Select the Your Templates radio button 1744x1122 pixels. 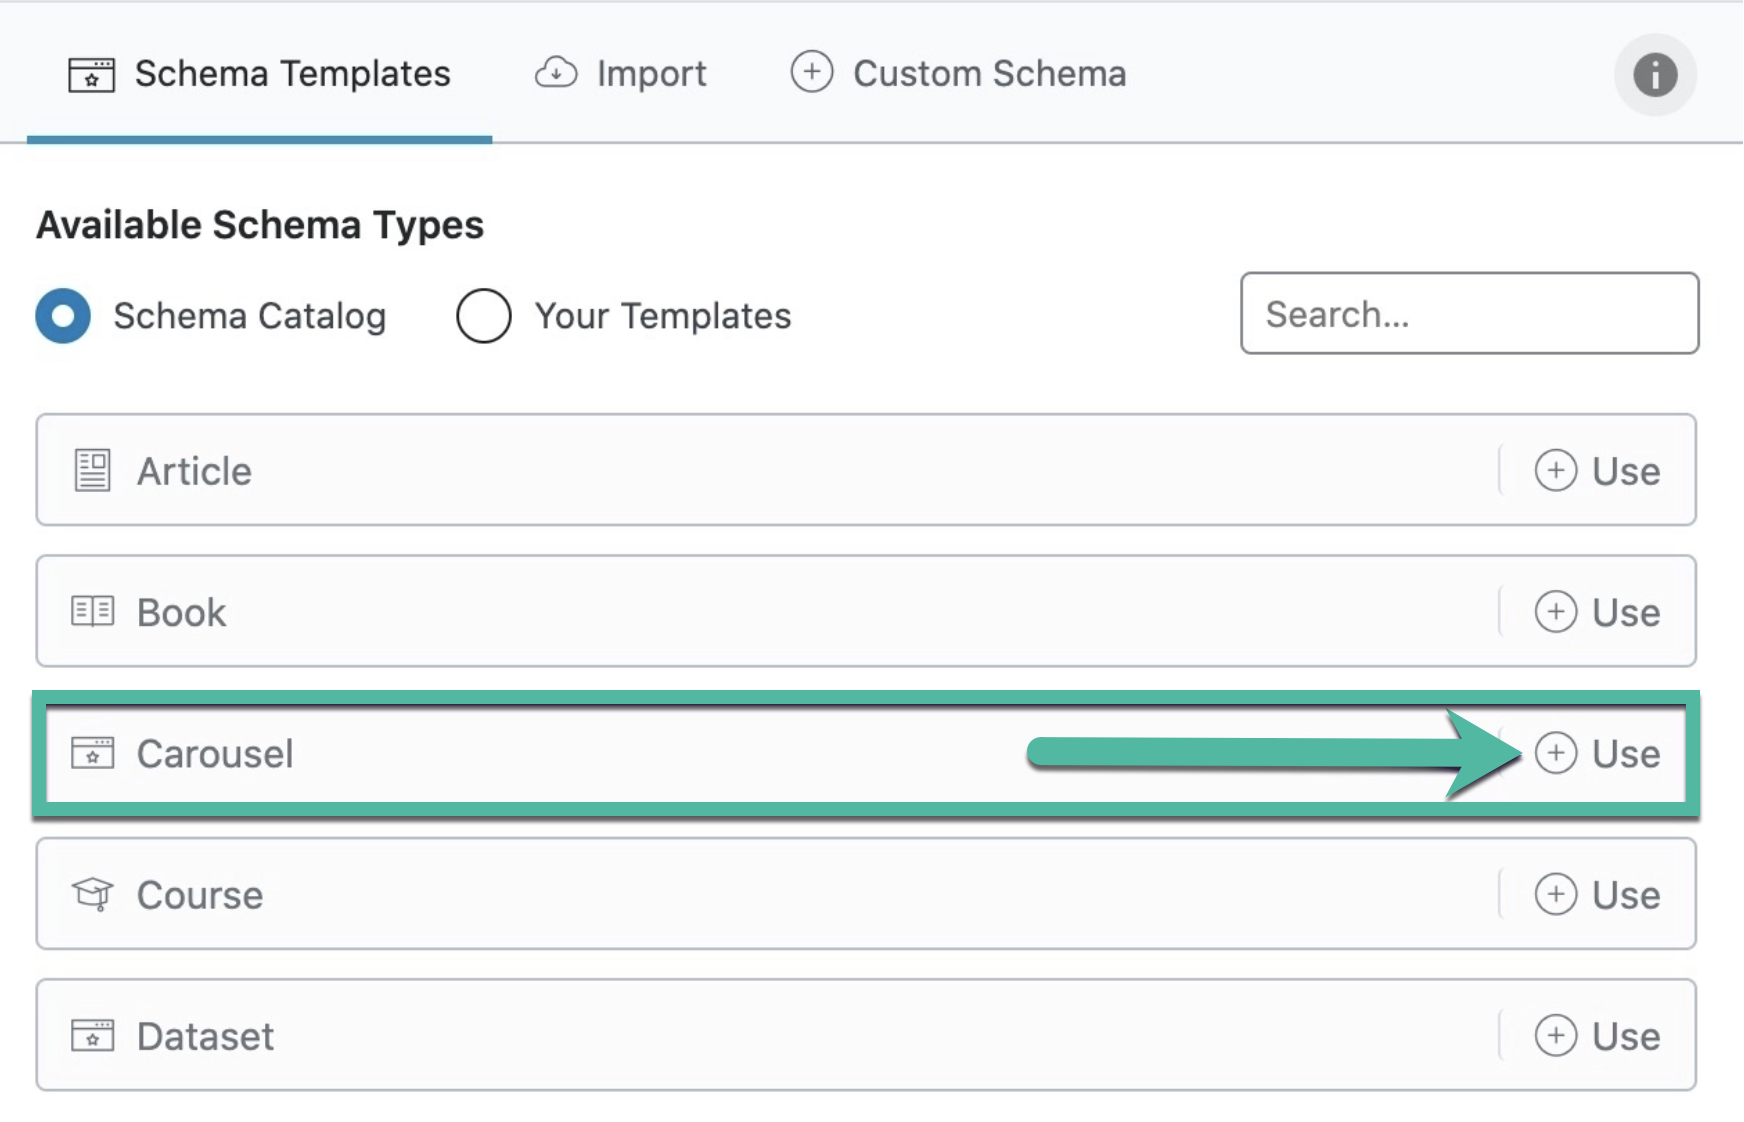(484, 316)
